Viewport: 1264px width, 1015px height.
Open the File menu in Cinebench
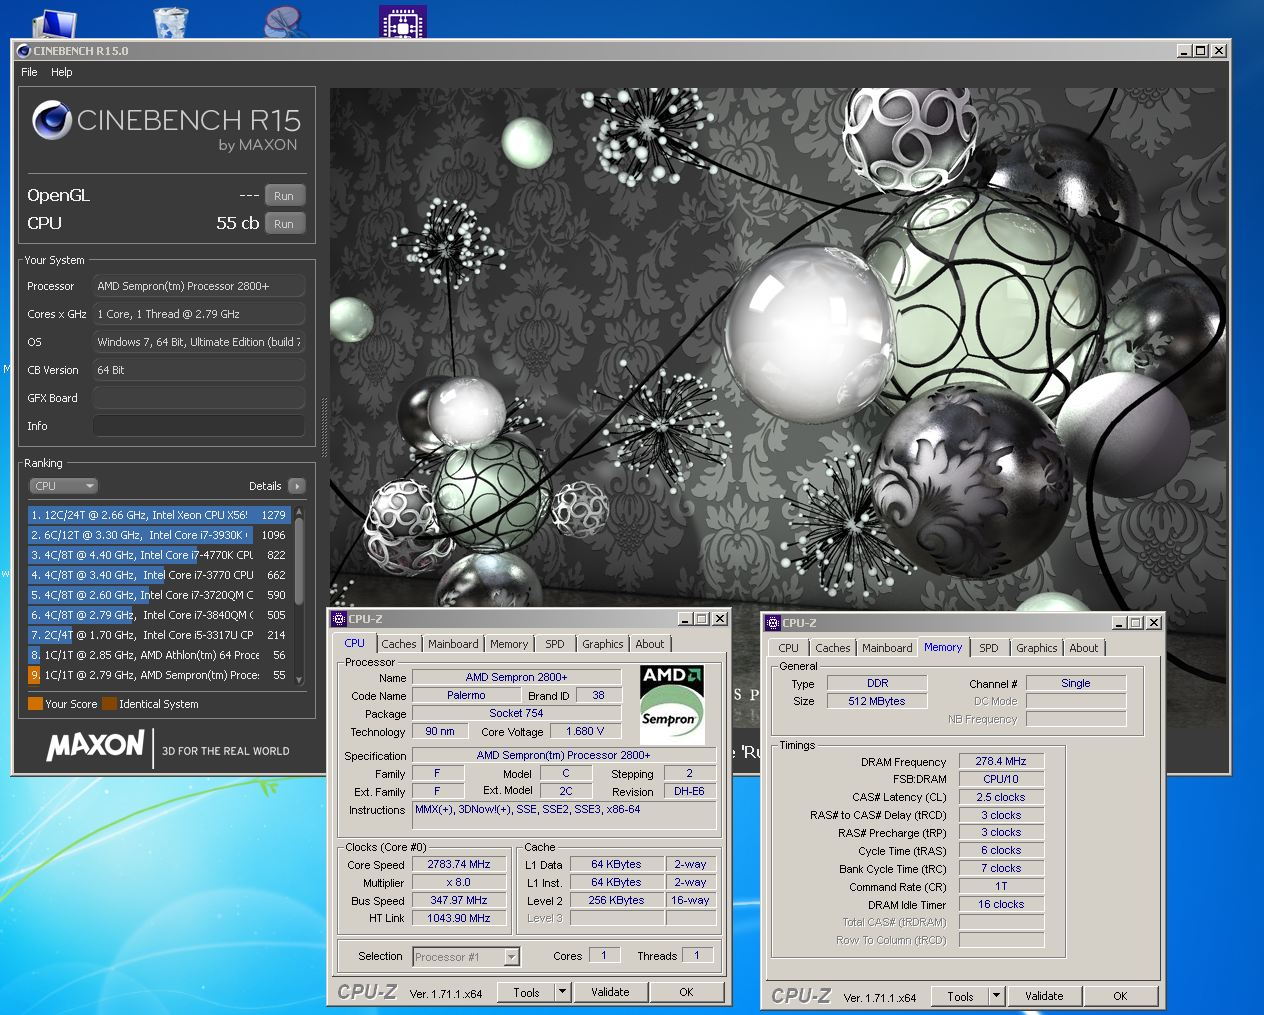29,72
